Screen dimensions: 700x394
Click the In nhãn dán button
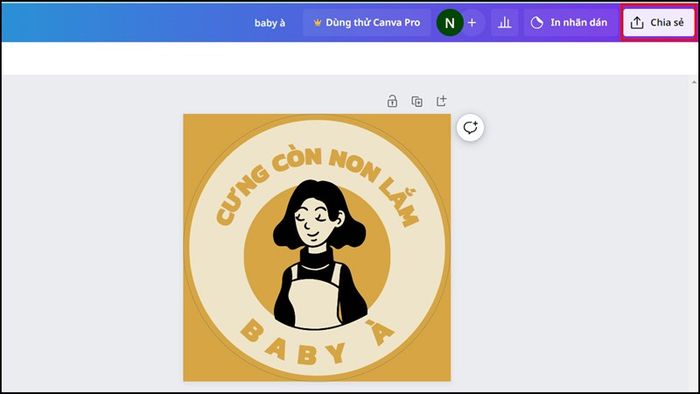pyautogui.click(x=569, y=23)
